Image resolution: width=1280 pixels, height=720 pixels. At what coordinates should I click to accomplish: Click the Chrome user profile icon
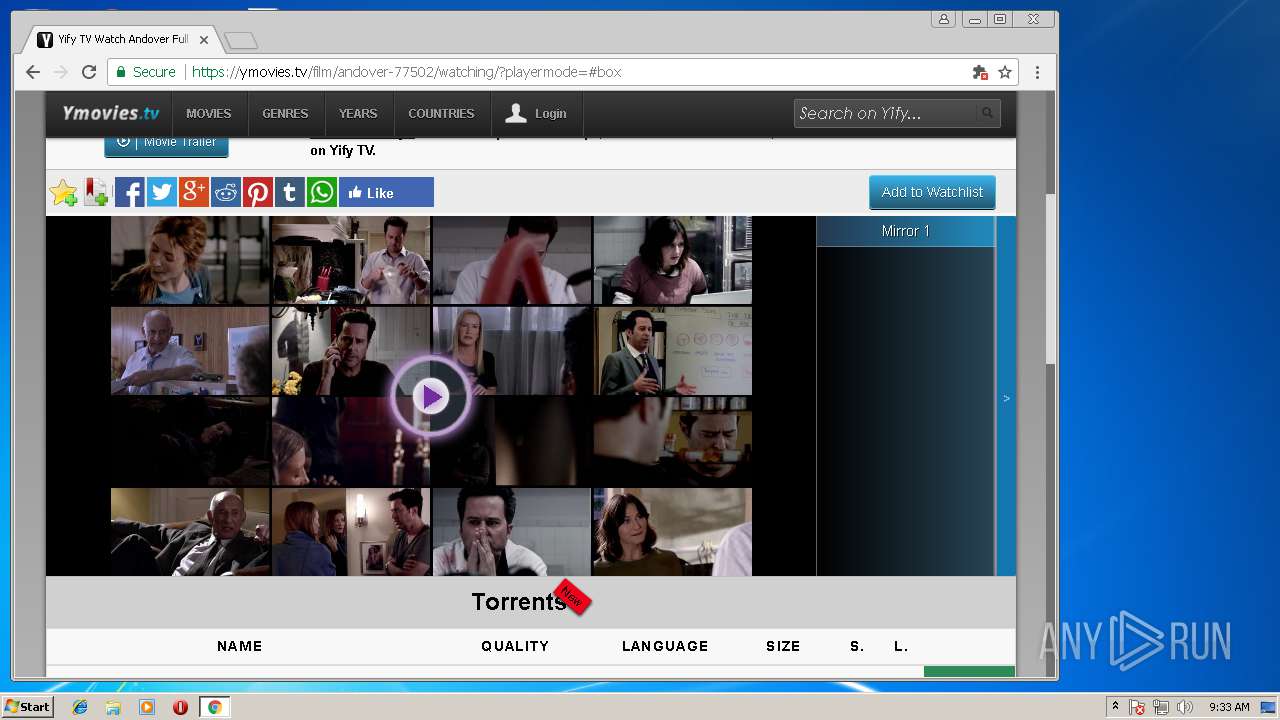(943, 19)
